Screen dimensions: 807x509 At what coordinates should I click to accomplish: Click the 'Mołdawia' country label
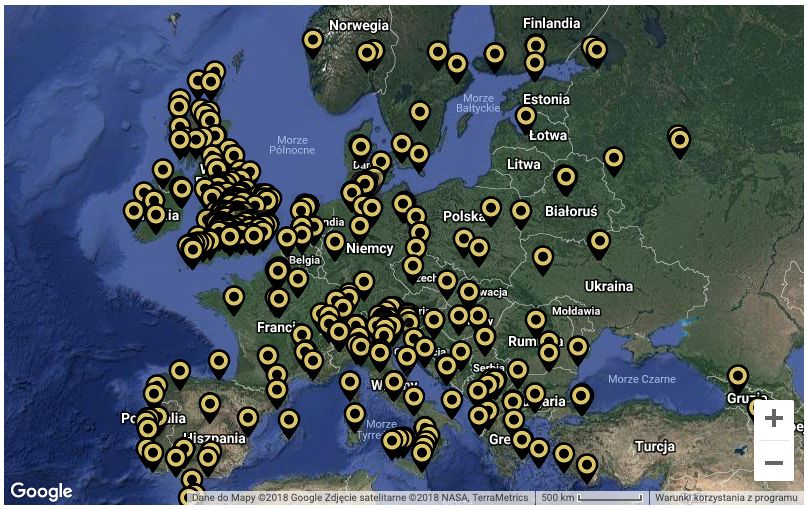576,311
